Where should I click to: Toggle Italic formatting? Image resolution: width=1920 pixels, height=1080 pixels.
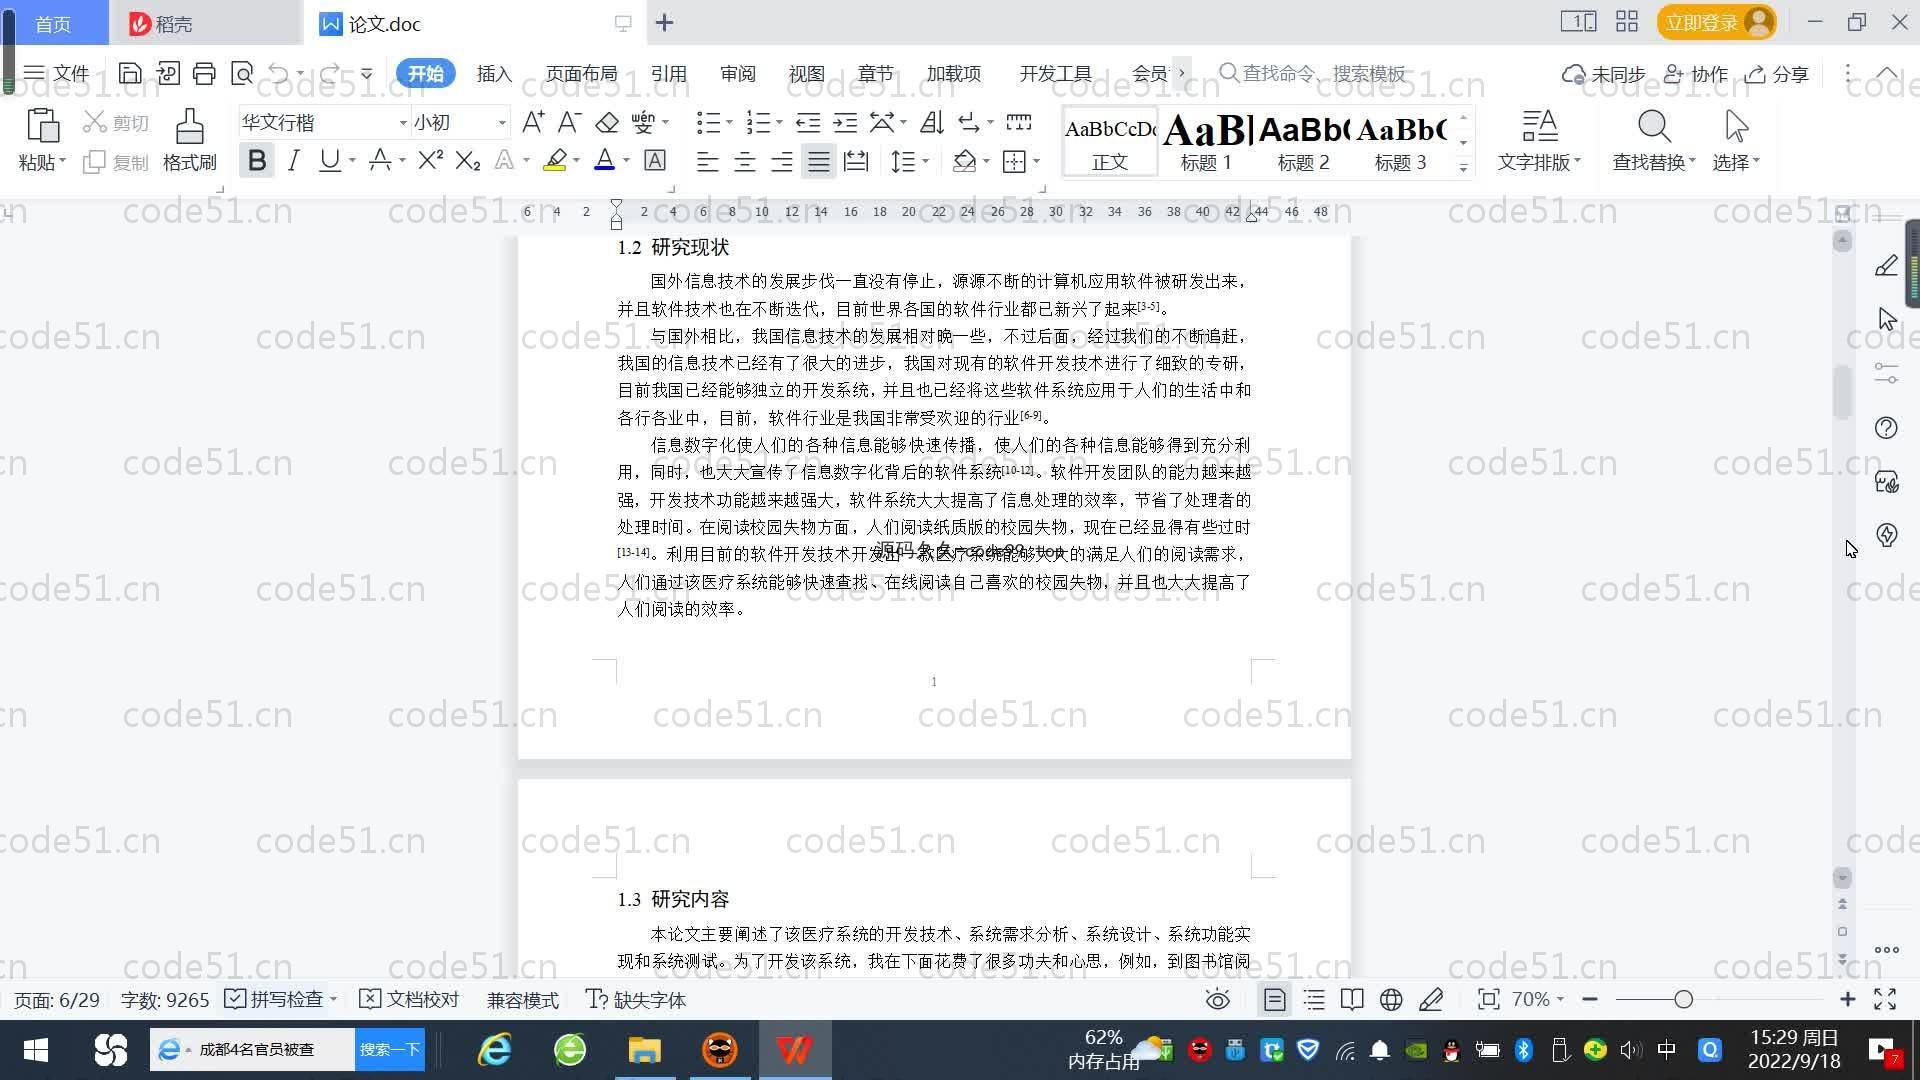click(293, 160)
